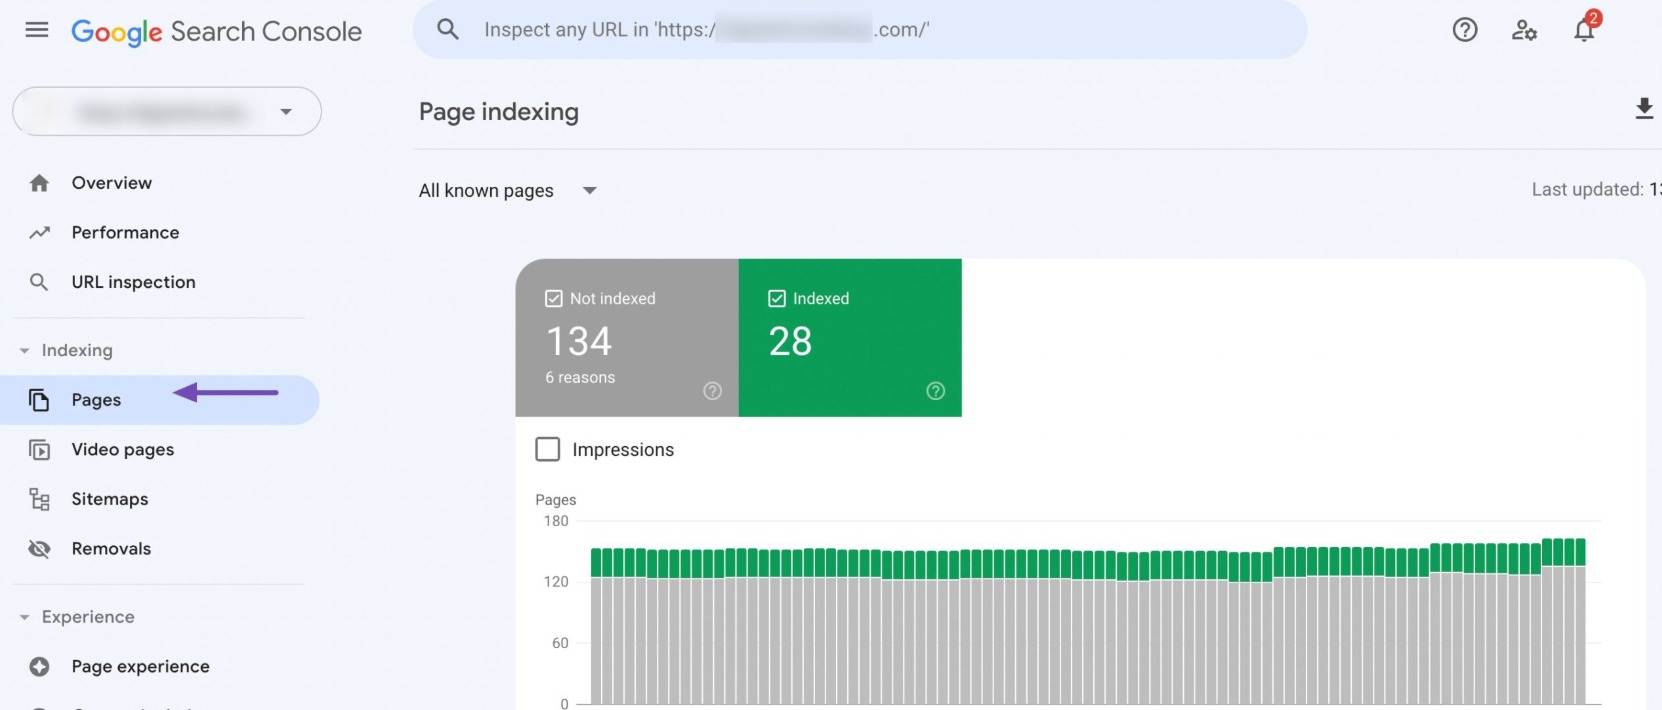Click the Video pages icon
1662x710 pixels.
pyautogui.click(x=39, y=450)
